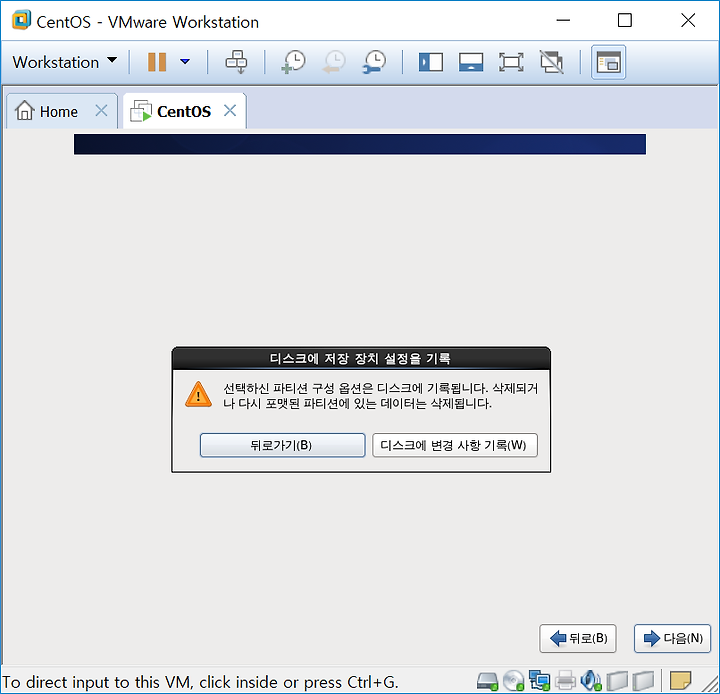Close the Home tab
The width and height of the screenshot is (720, 694).
[101, 111]
